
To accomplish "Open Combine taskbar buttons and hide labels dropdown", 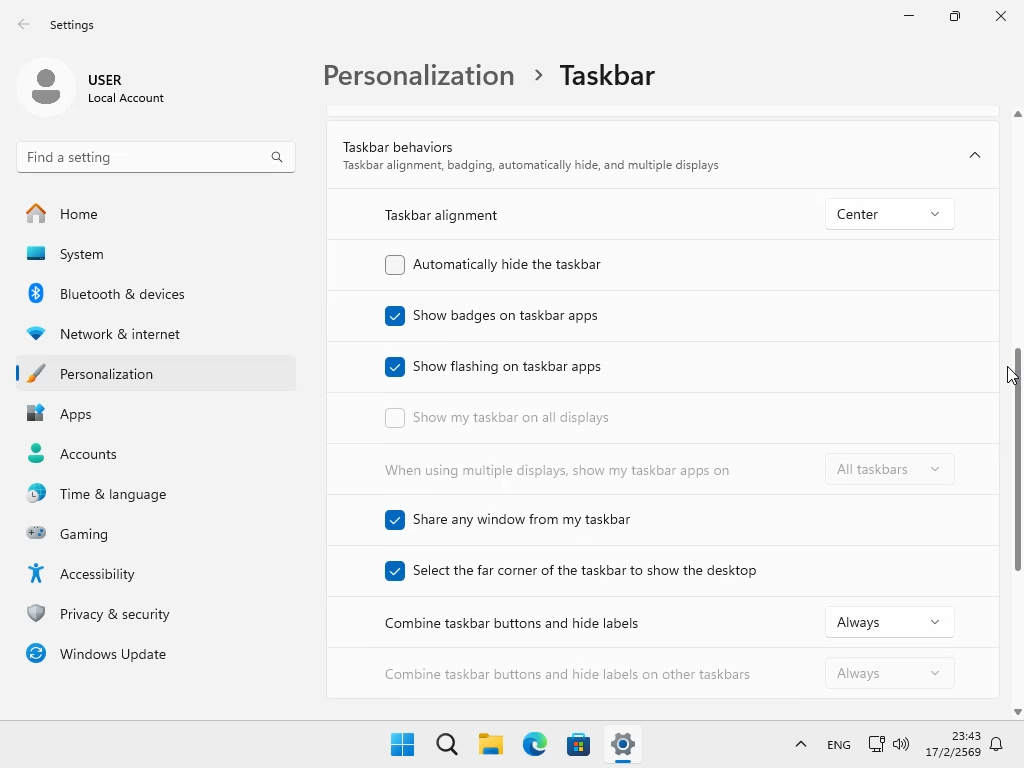I will tap(889, 622).
